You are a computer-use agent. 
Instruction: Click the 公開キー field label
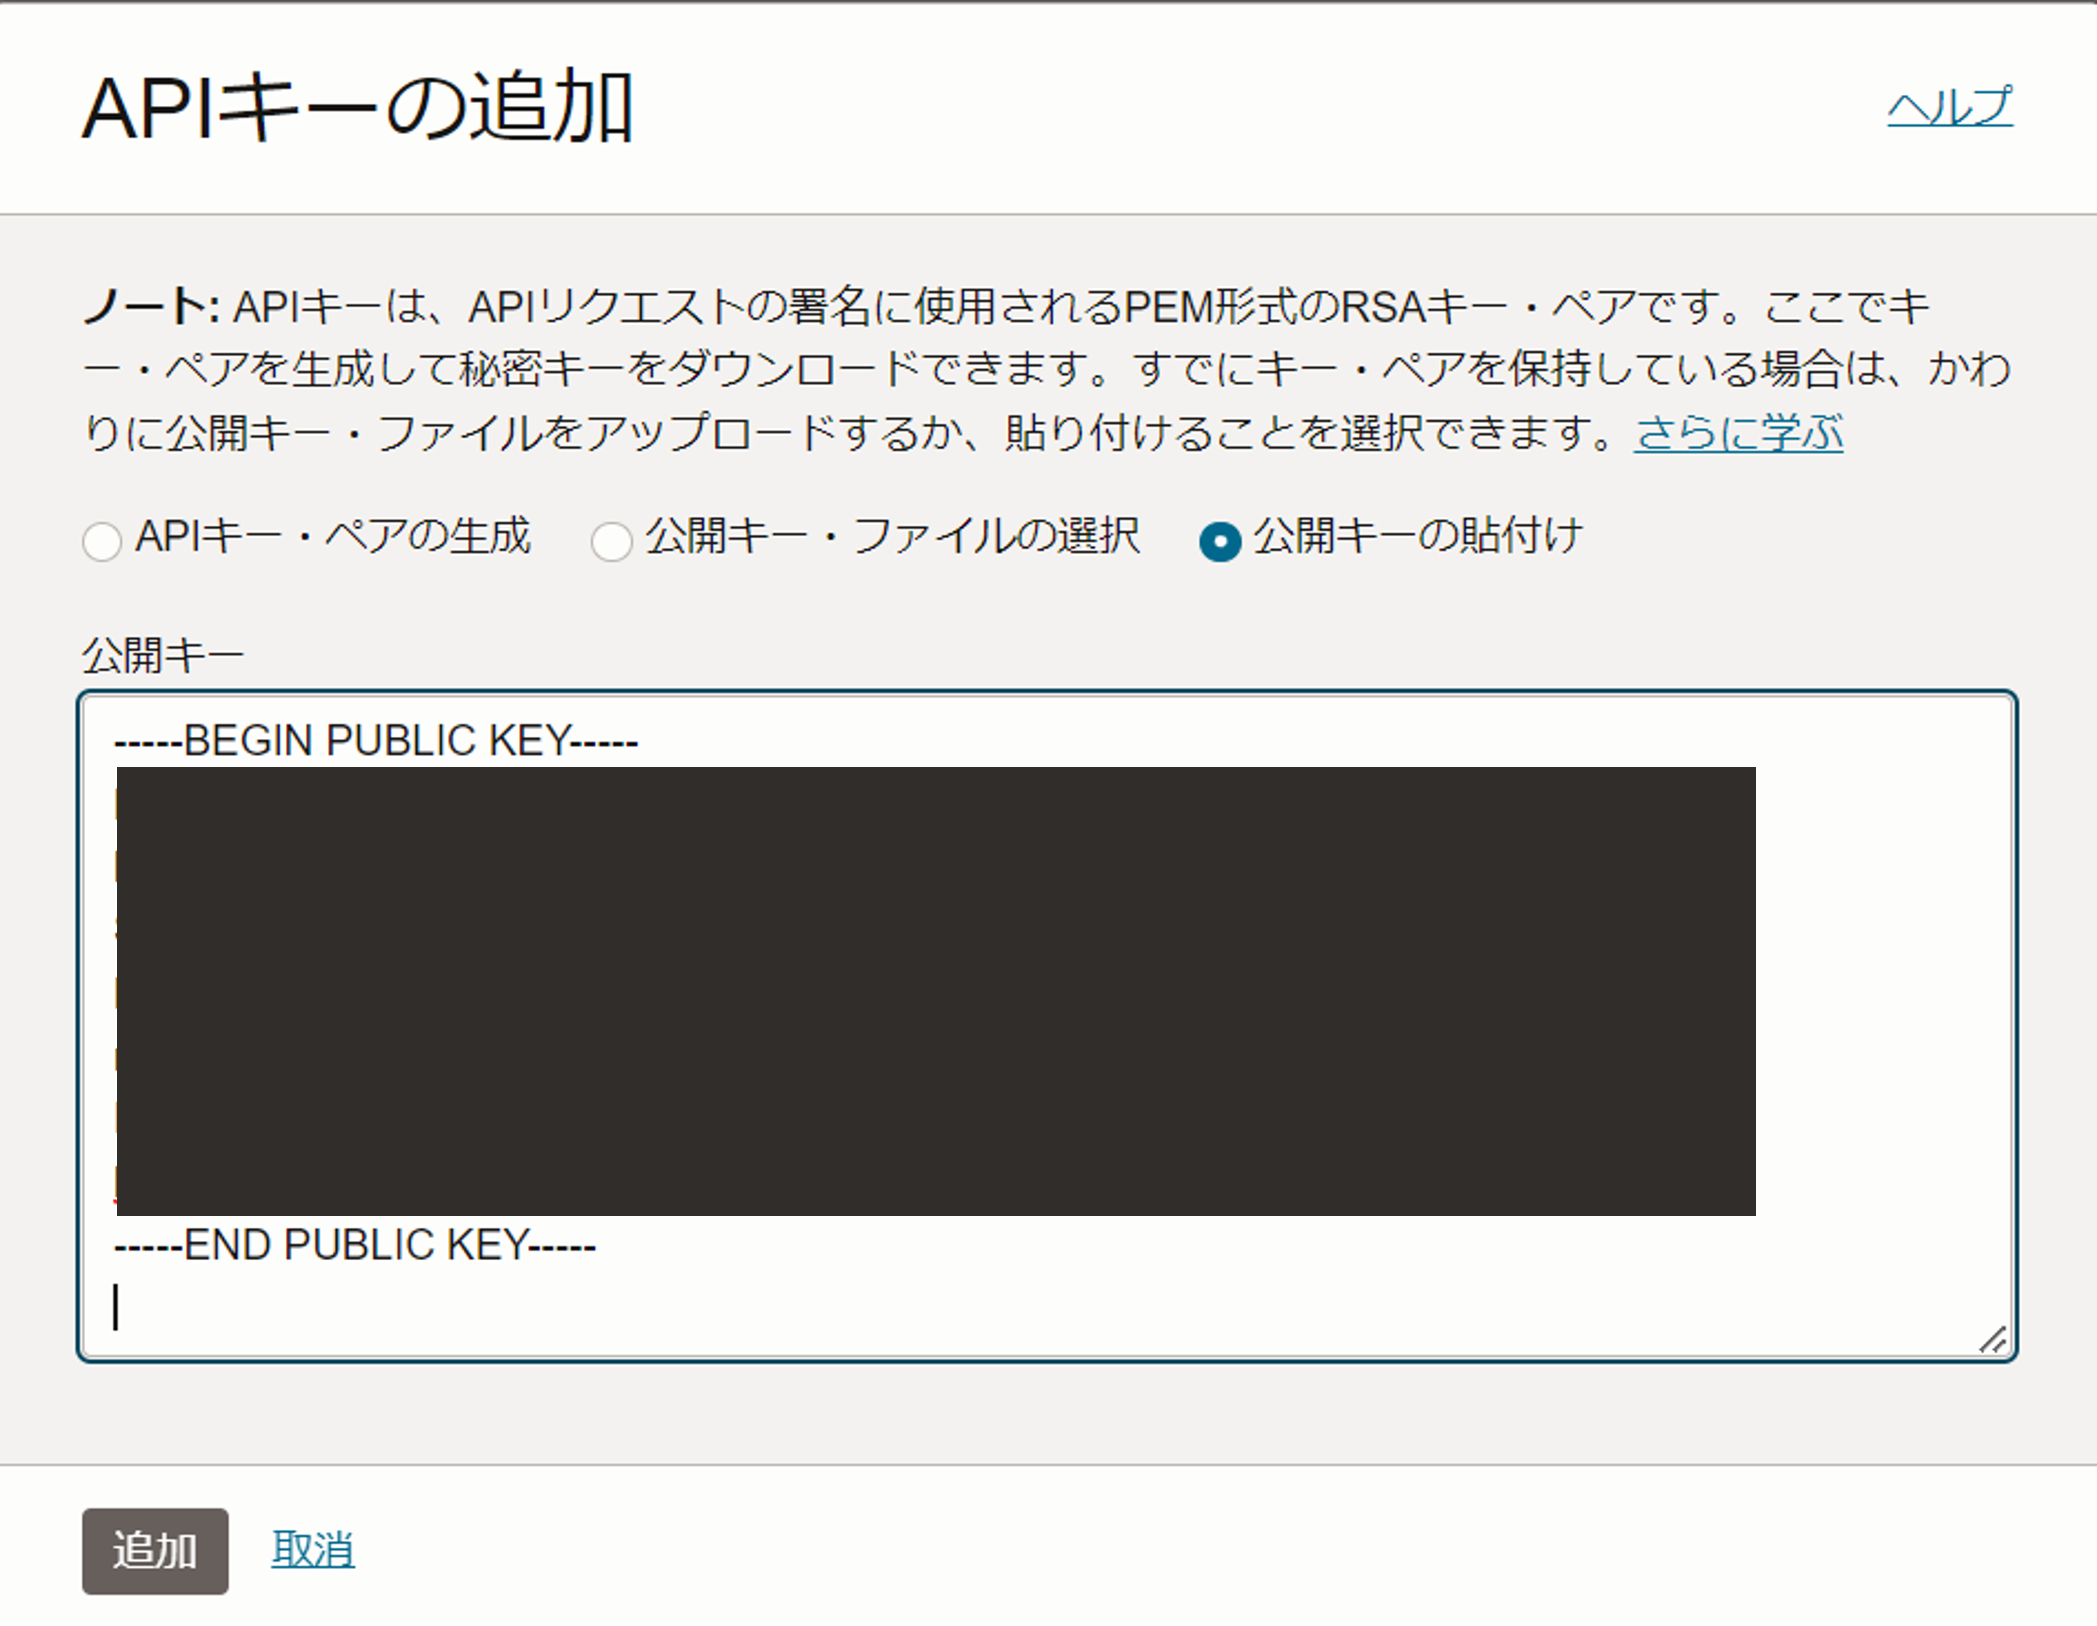point(163,656)
